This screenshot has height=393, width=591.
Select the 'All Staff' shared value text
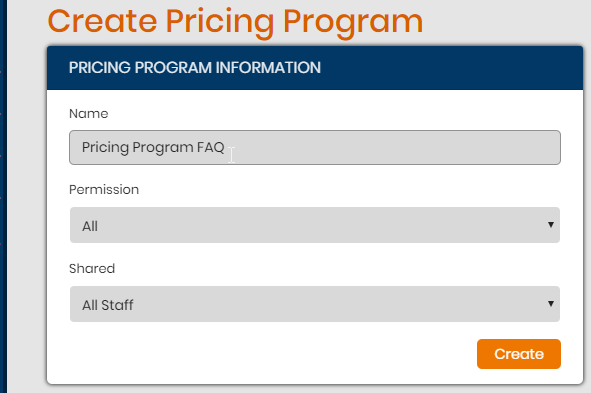click(x=108, y=305)
